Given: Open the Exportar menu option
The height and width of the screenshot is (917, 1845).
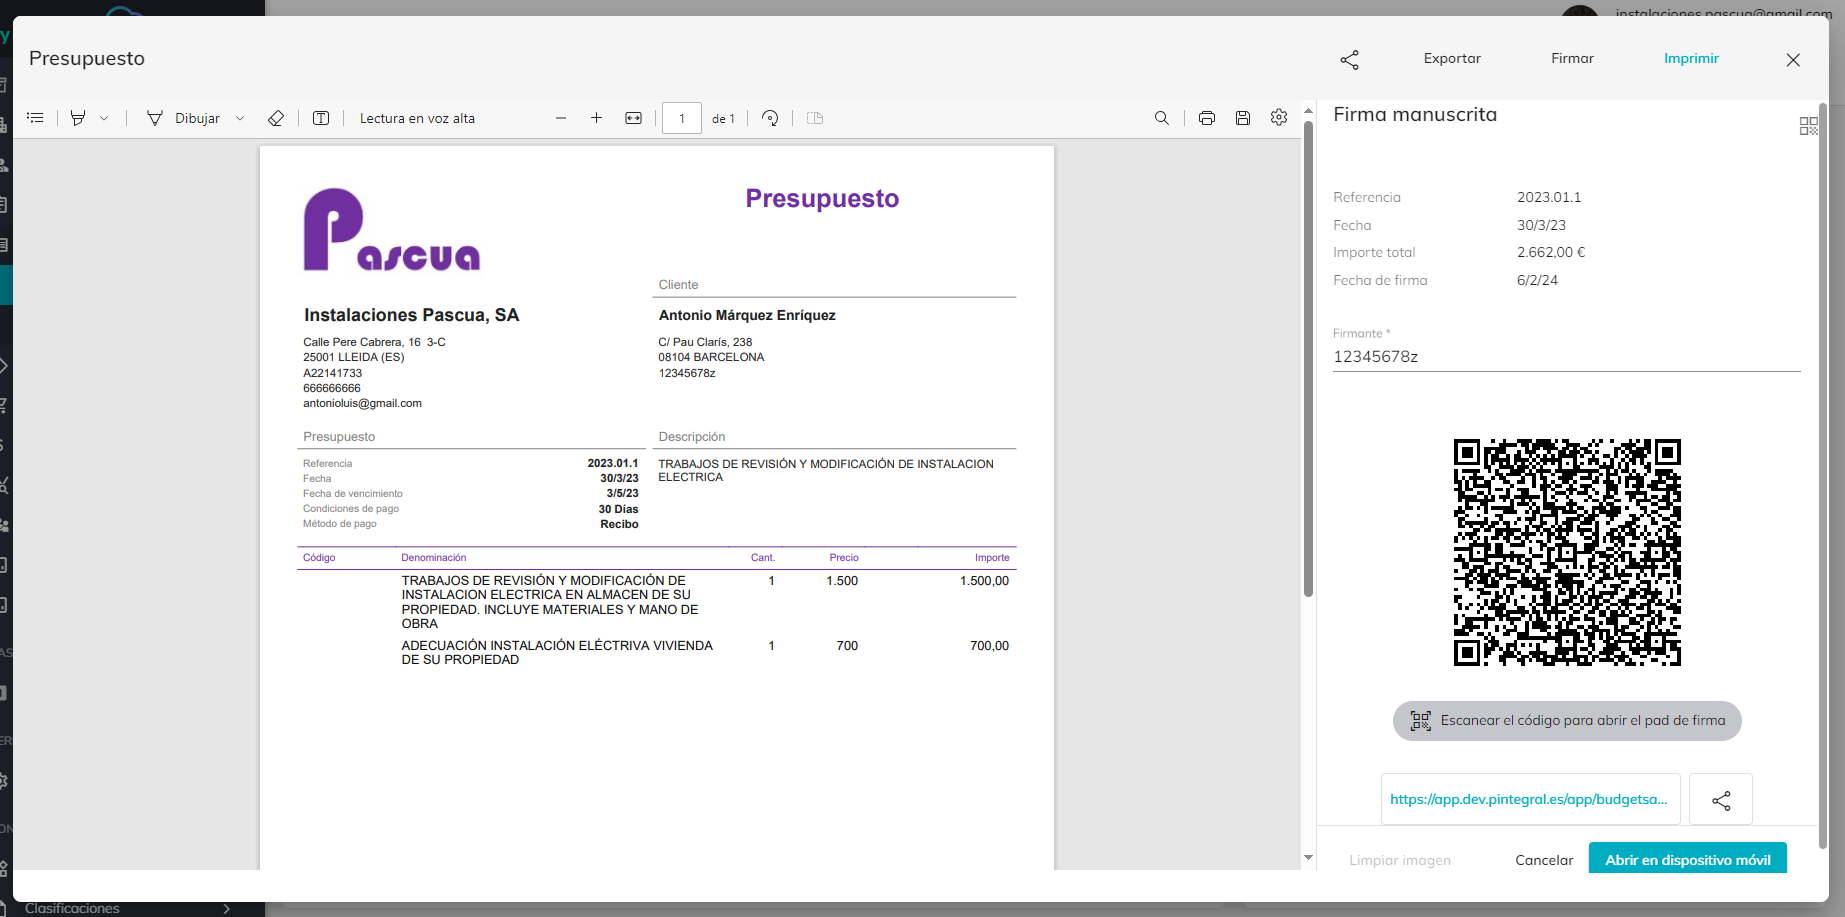Looking at the screenshot, I should click(1452, 59).
